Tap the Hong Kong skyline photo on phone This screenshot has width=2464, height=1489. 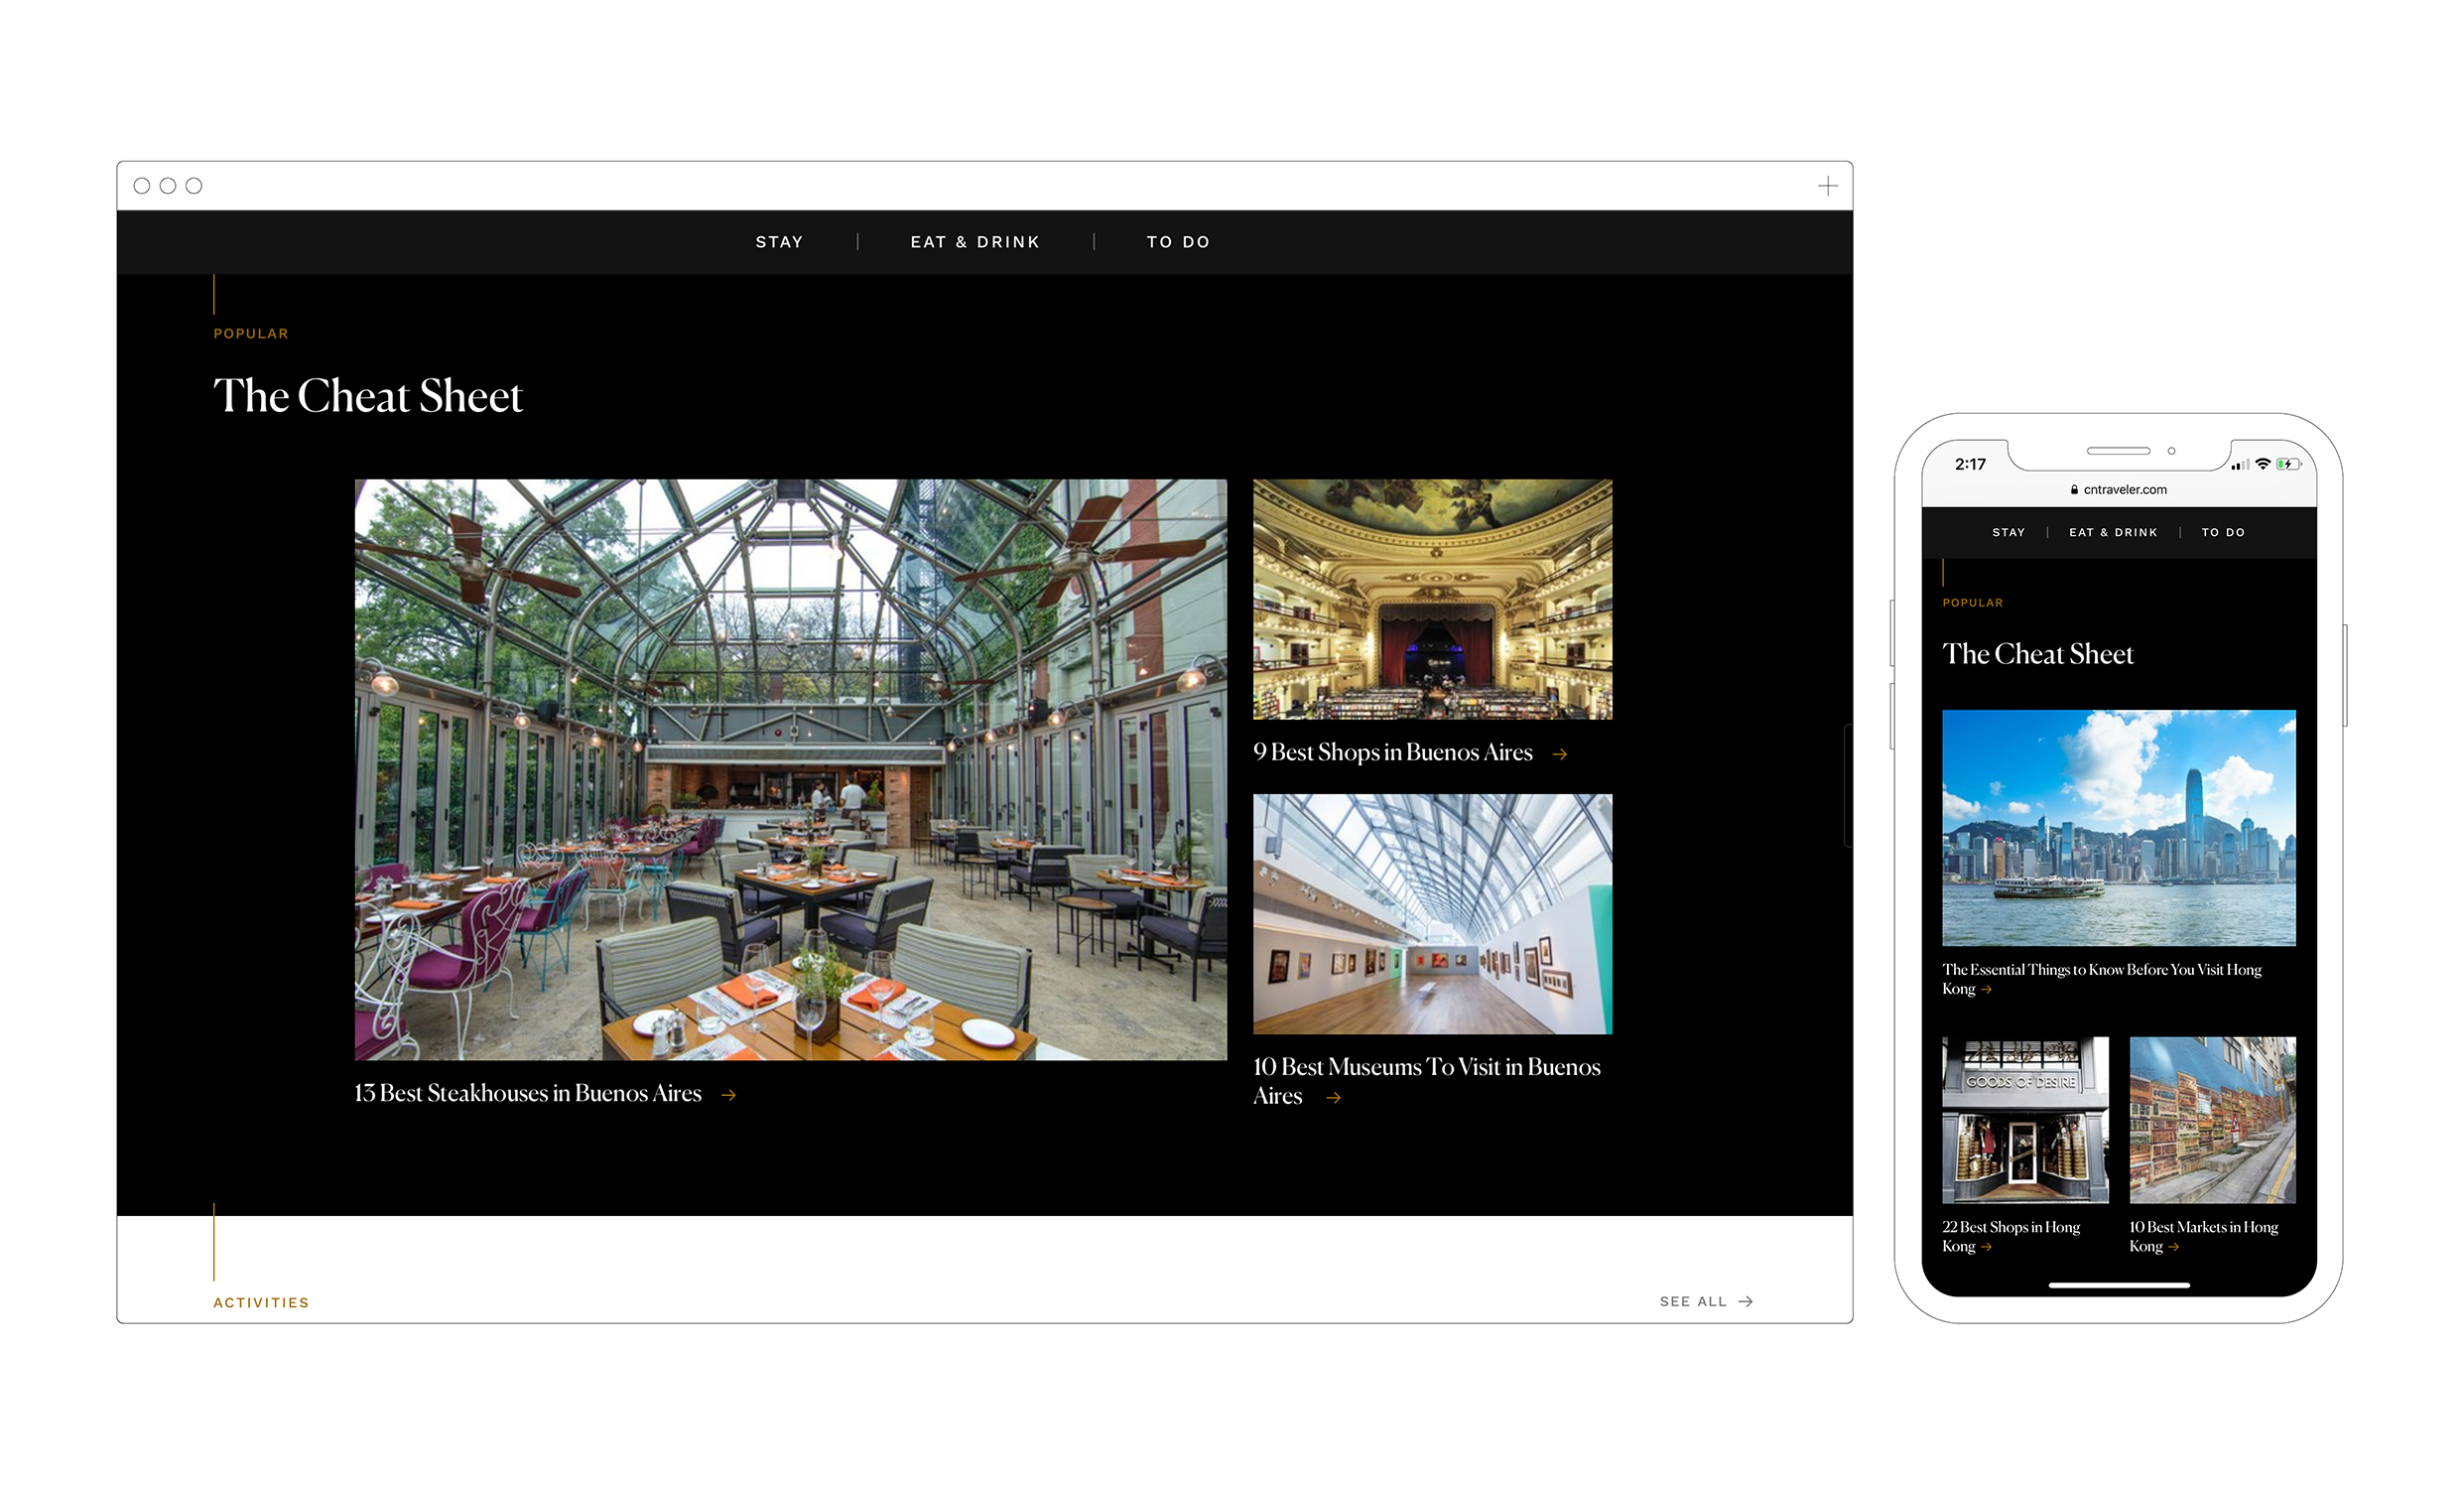click(2118, 827)
